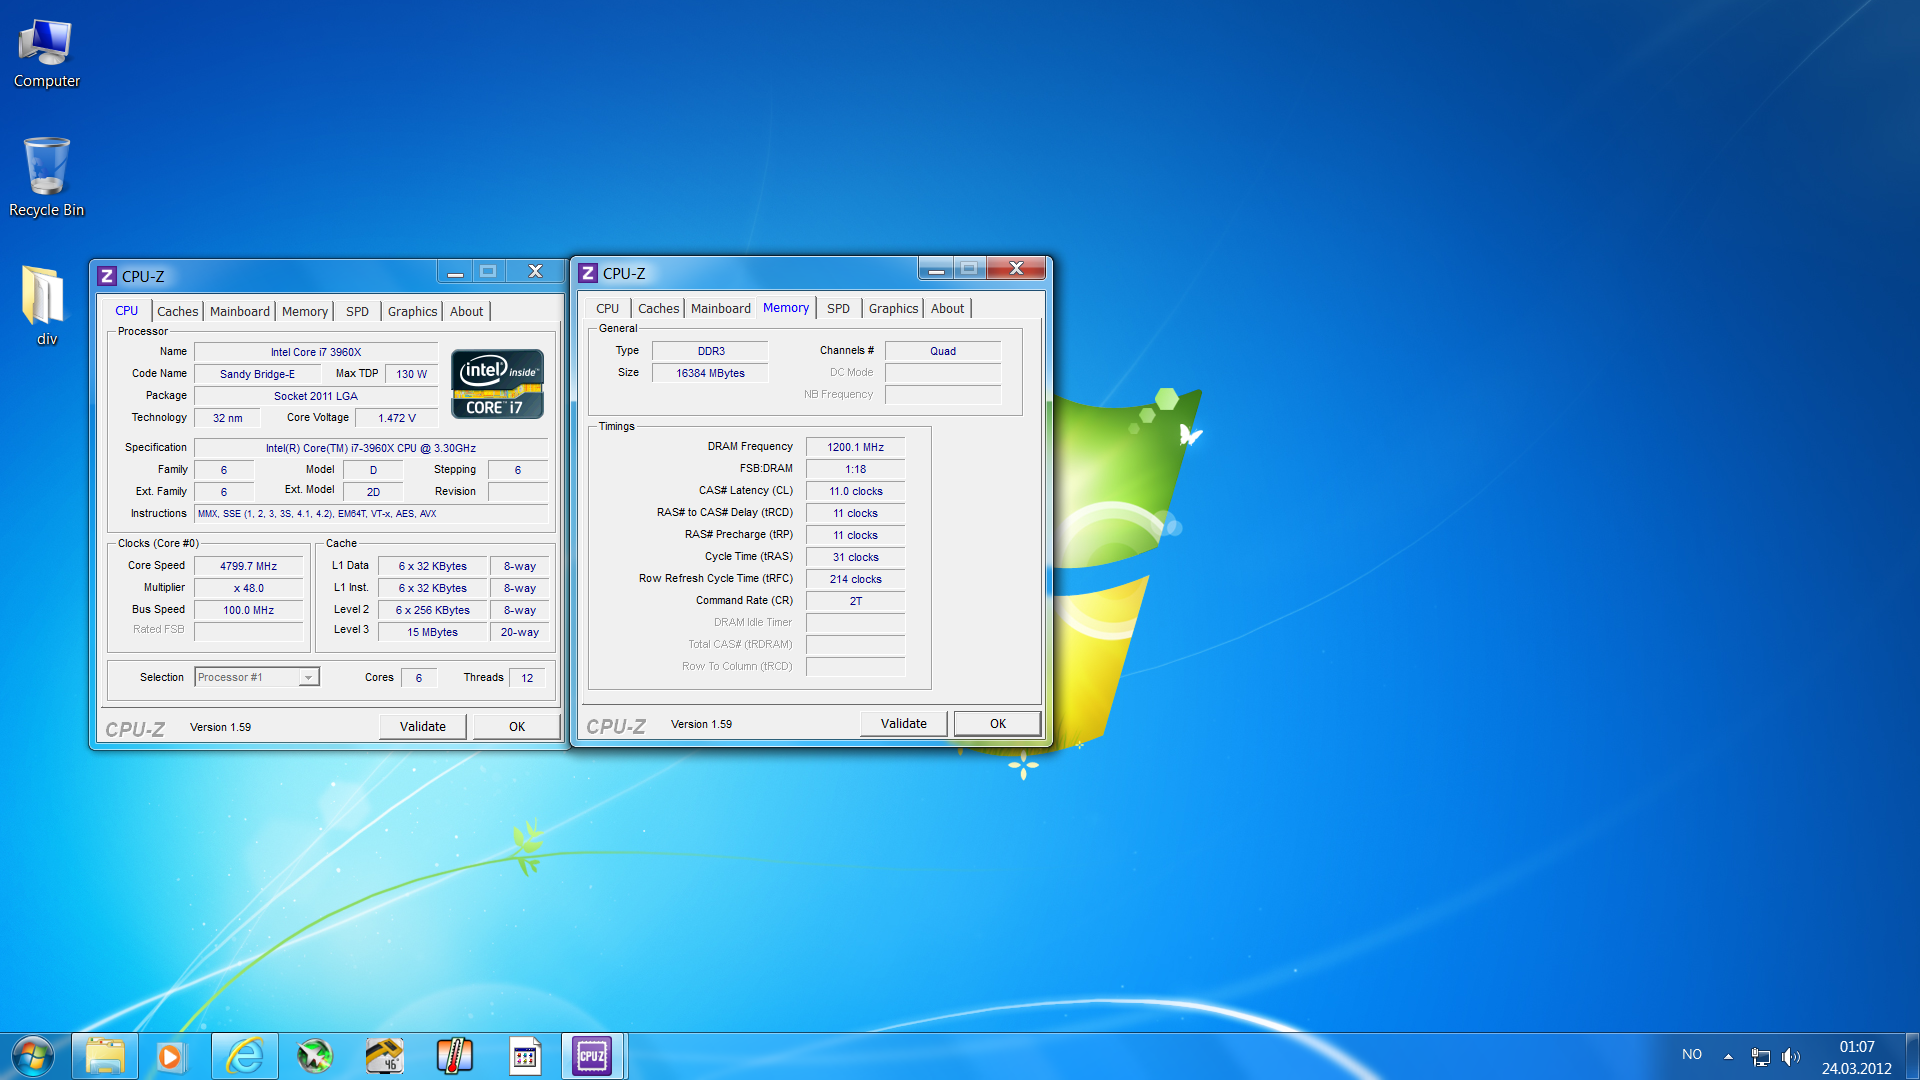The width and height of the screenshot is (1920, 1080).
Task: Open Graphics tab in left CPU-Z window
Action: 412,311
